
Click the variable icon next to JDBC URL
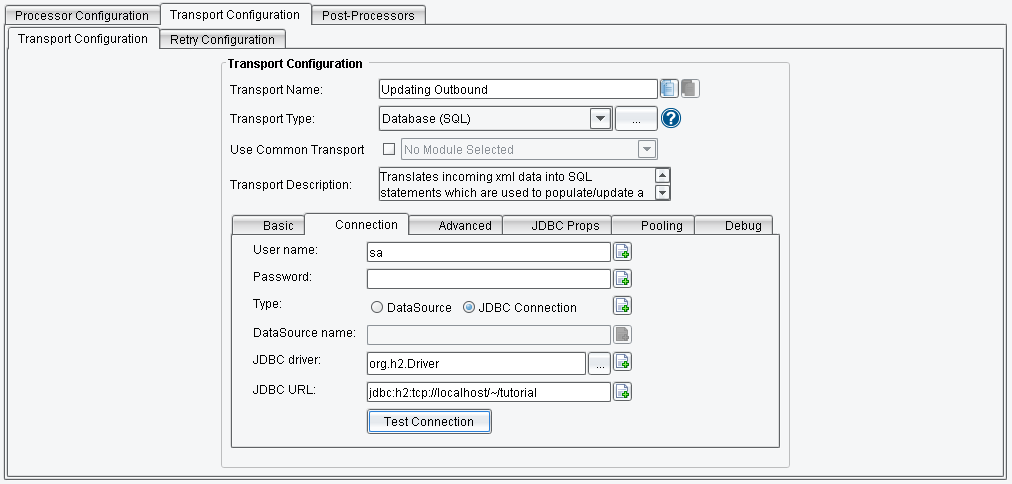coord(622,391)
